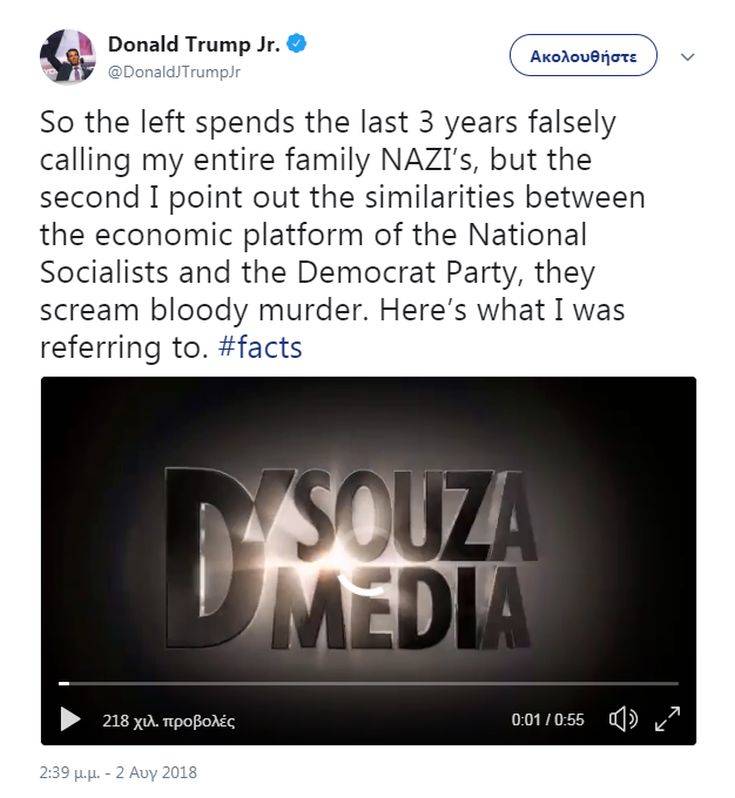The width and height of the screenshot is (735, 798).
Task: Expand the video to fullscreen
Action: click(667, 719)
